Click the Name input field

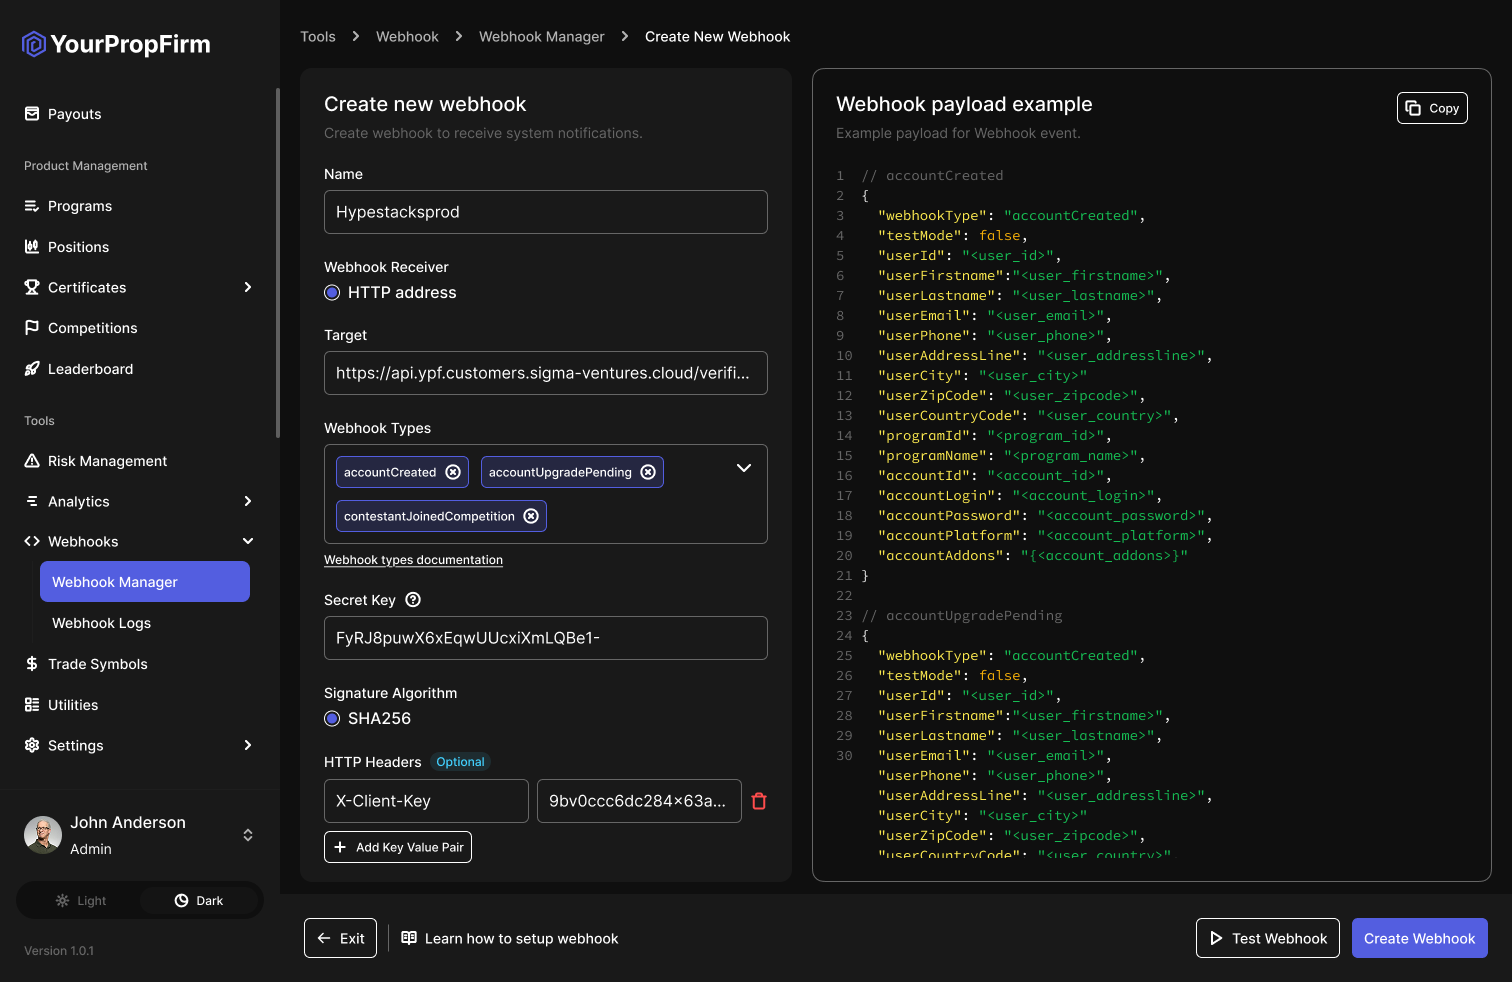pyautogui.click(x=545, y=212)
